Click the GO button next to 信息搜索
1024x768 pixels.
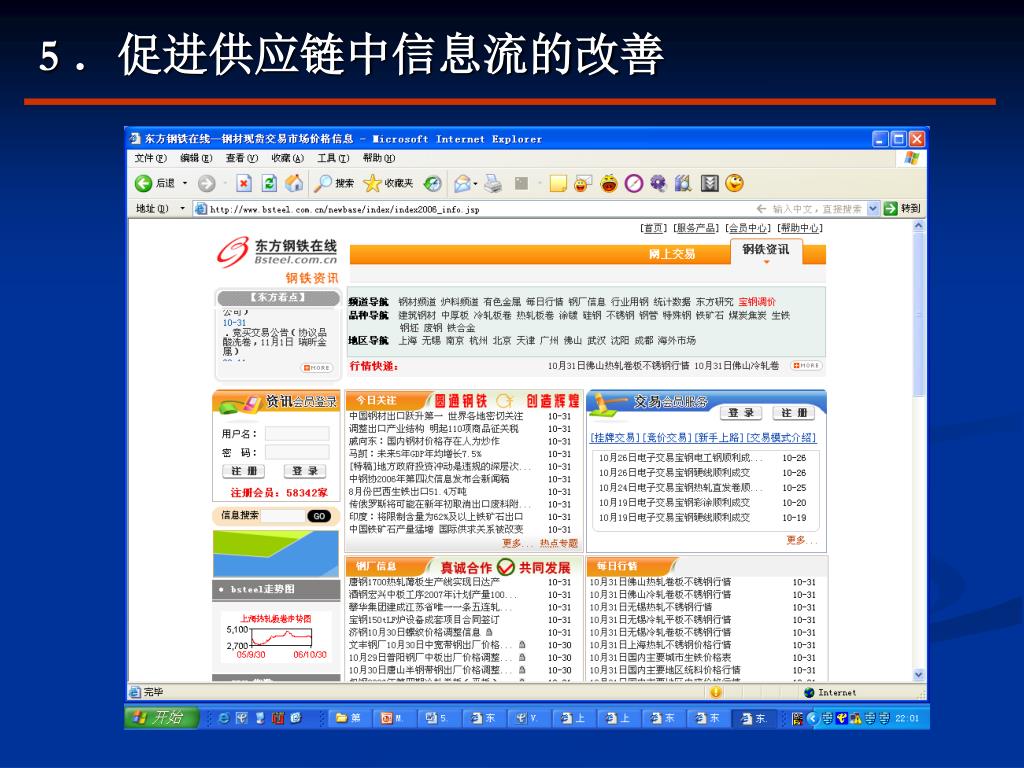click(x=319, y=516)
